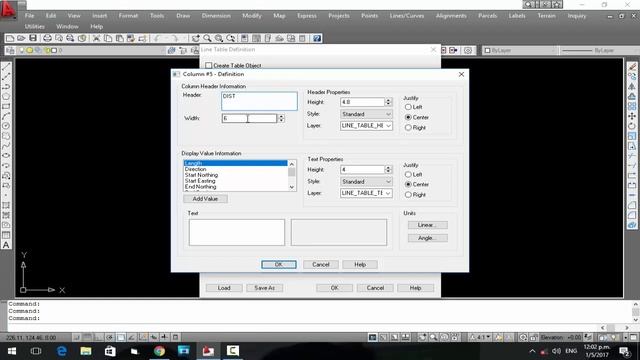Select Center justify for header
Image resolution: width=640 pixels, height=360 pixels.
coord(408,117)
